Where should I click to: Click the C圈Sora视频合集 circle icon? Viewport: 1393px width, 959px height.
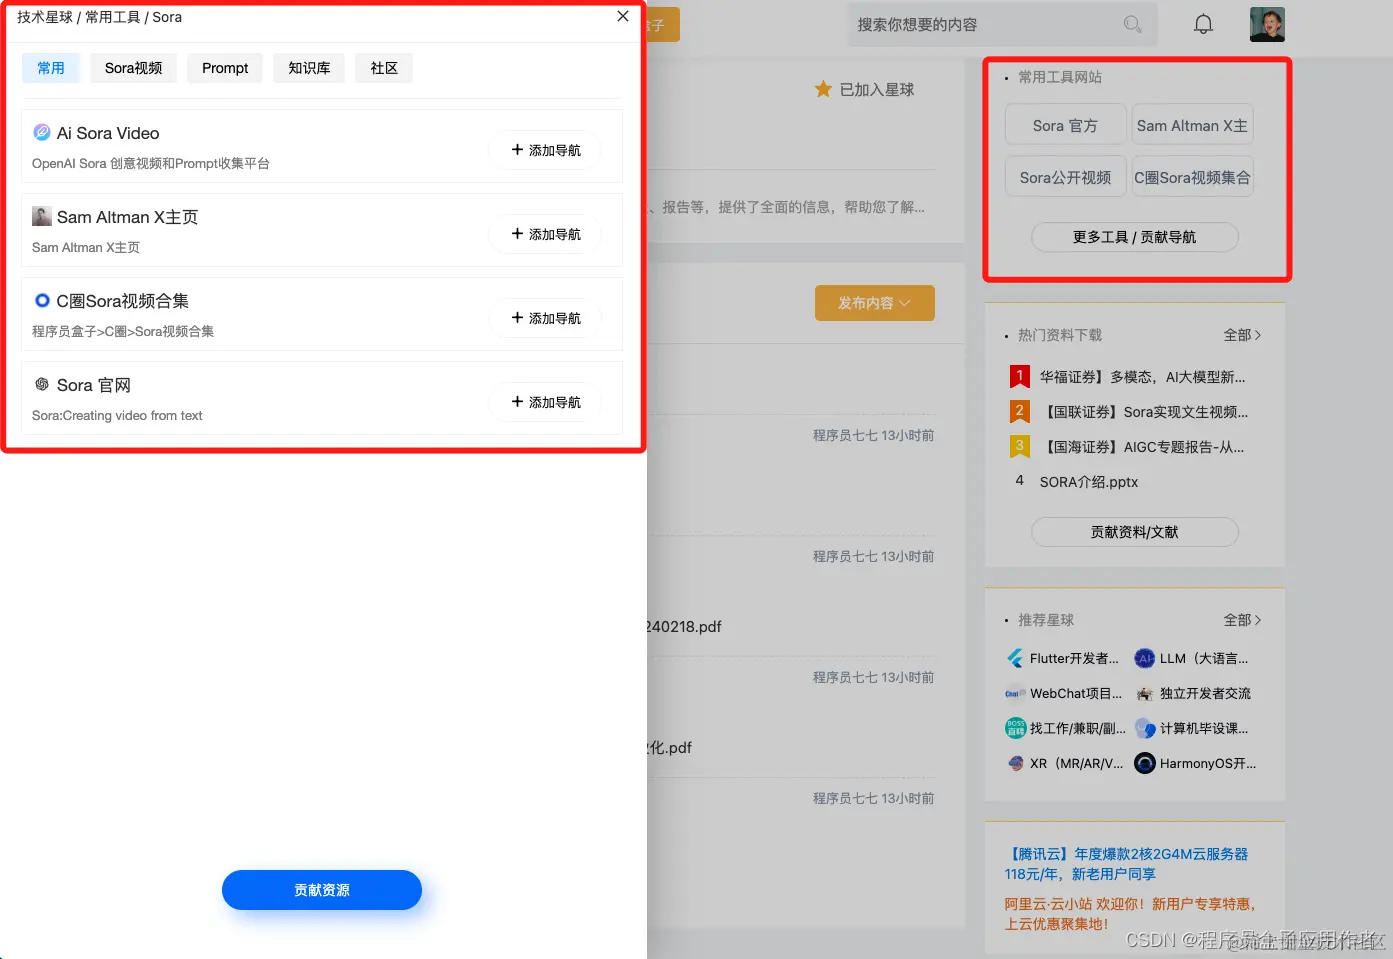tap(42, 300)
